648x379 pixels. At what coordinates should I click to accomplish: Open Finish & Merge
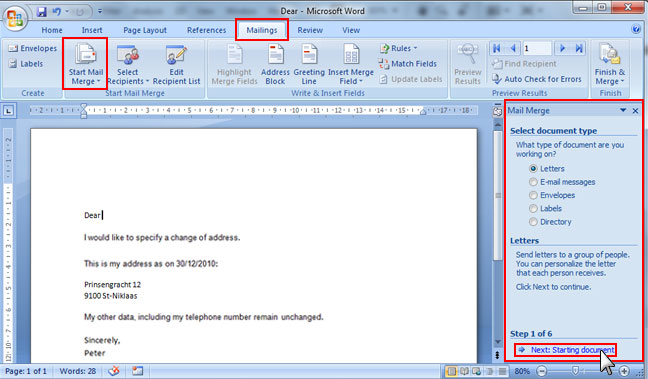610,64
